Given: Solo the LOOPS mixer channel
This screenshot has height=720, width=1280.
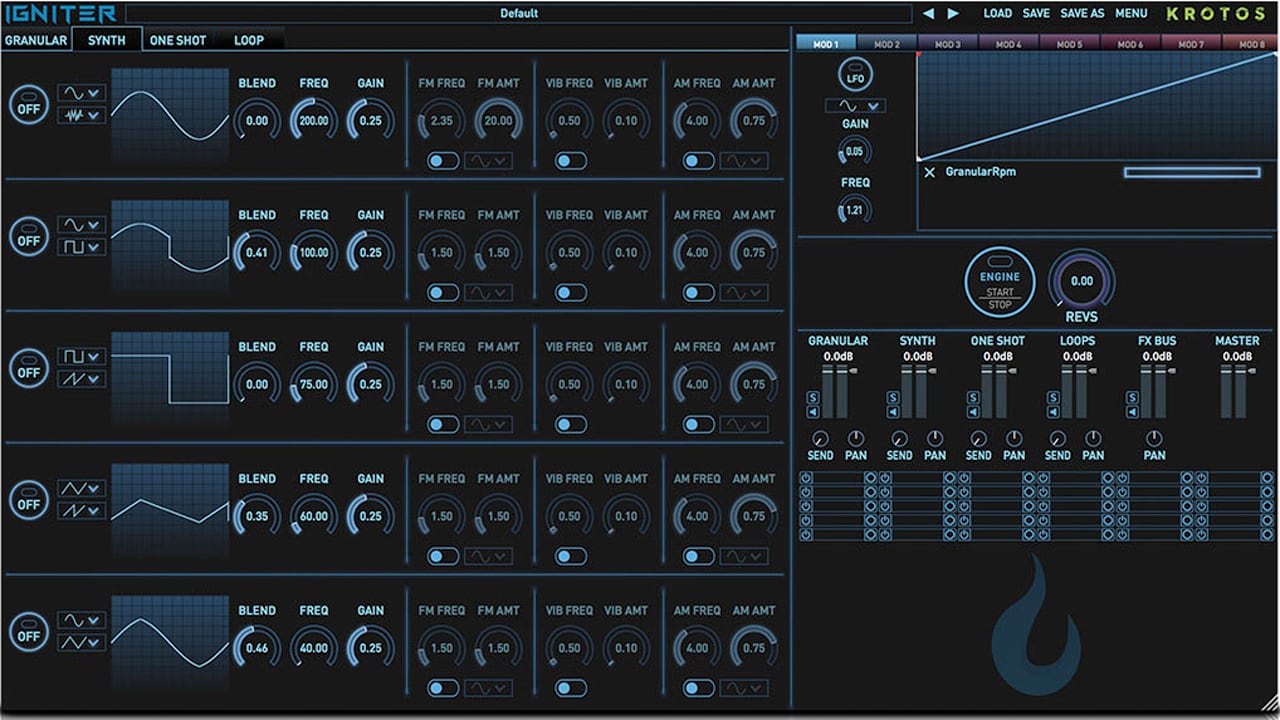Looking at the screenshot, I should coord(1052,397).
